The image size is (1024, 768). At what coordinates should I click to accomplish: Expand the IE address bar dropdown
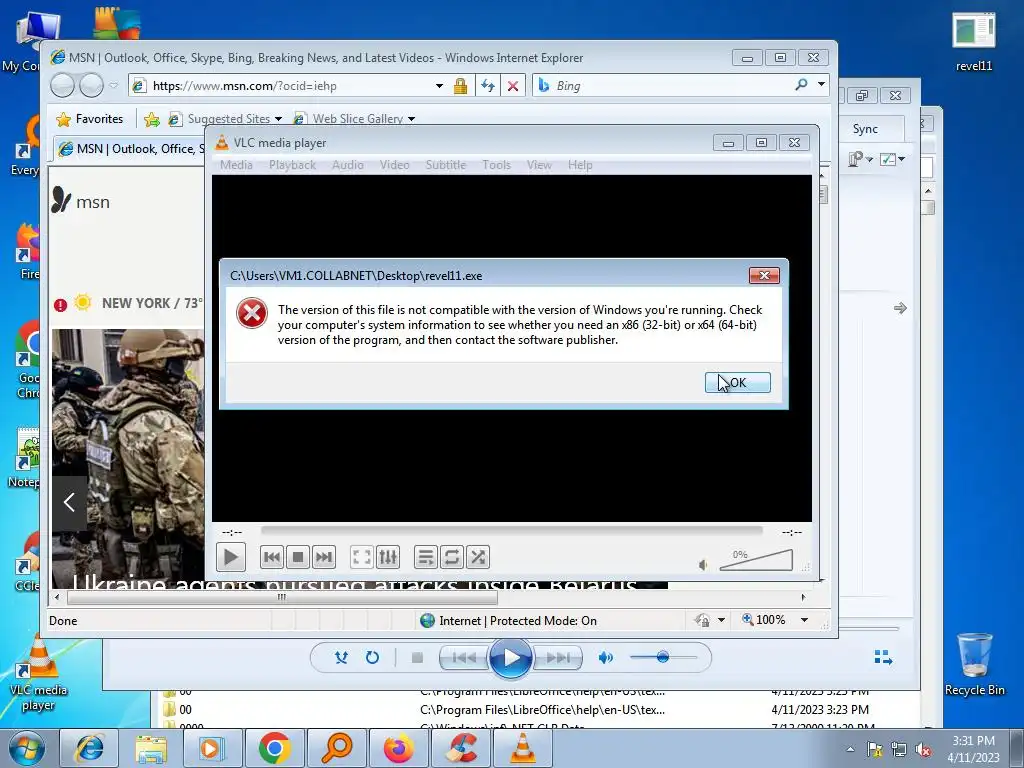(440, 86)
